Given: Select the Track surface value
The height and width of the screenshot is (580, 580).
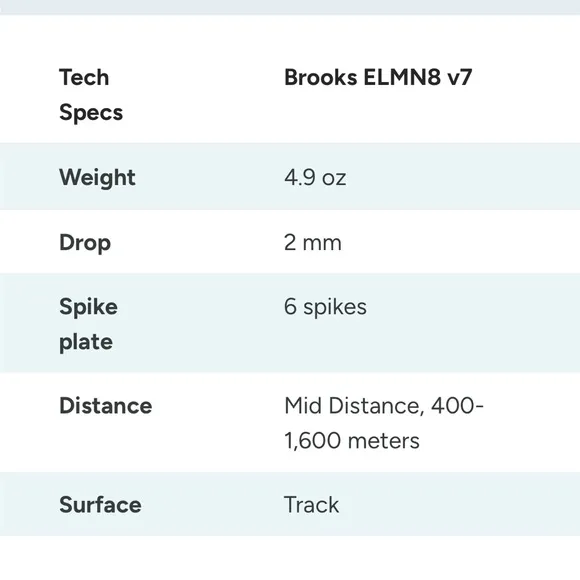Looking at the screenshot, I should click(311, 505).
